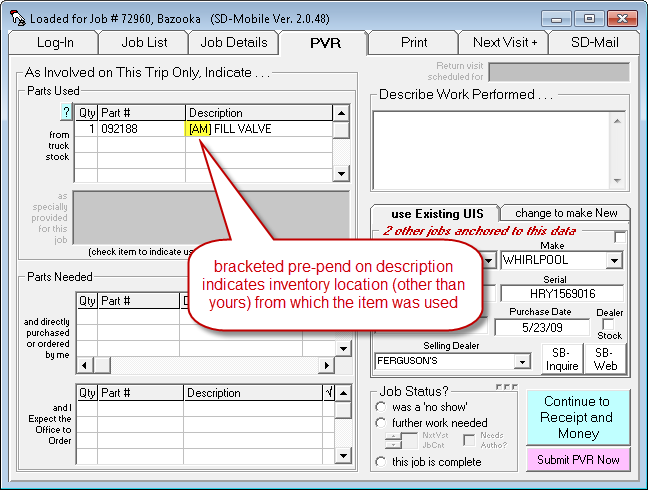Open the Selling Dealer dropdown list
Image resolution: width=648 pixels, height=490 pixels.
pos(522,361)
